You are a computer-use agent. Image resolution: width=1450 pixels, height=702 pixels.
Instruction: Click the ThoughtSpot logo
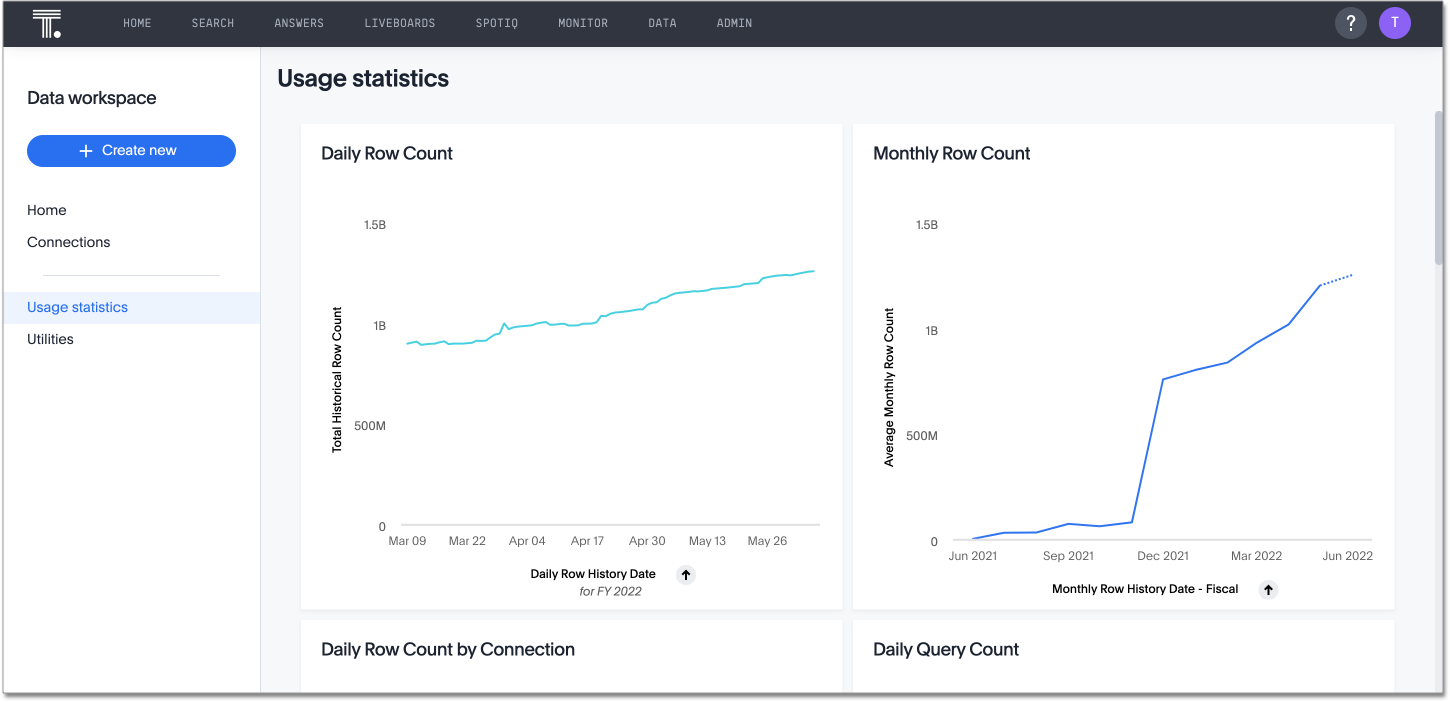tap(46, 22)
